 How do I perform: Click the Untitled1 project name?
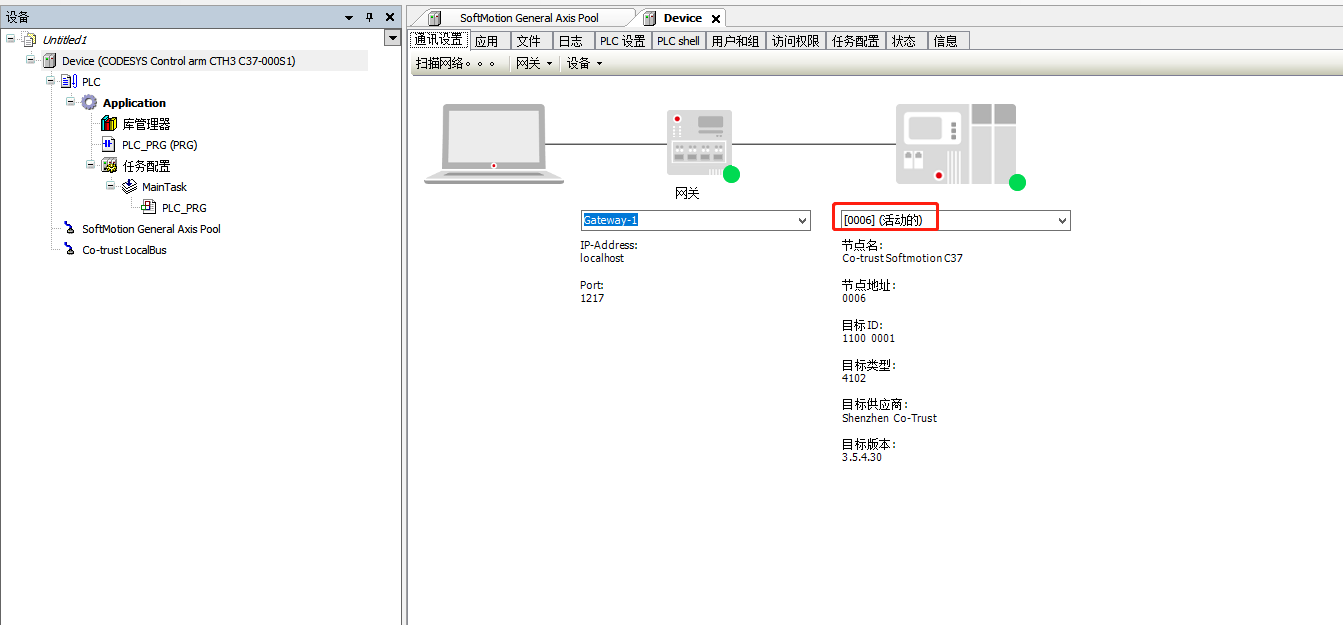[x=65, y=40]
